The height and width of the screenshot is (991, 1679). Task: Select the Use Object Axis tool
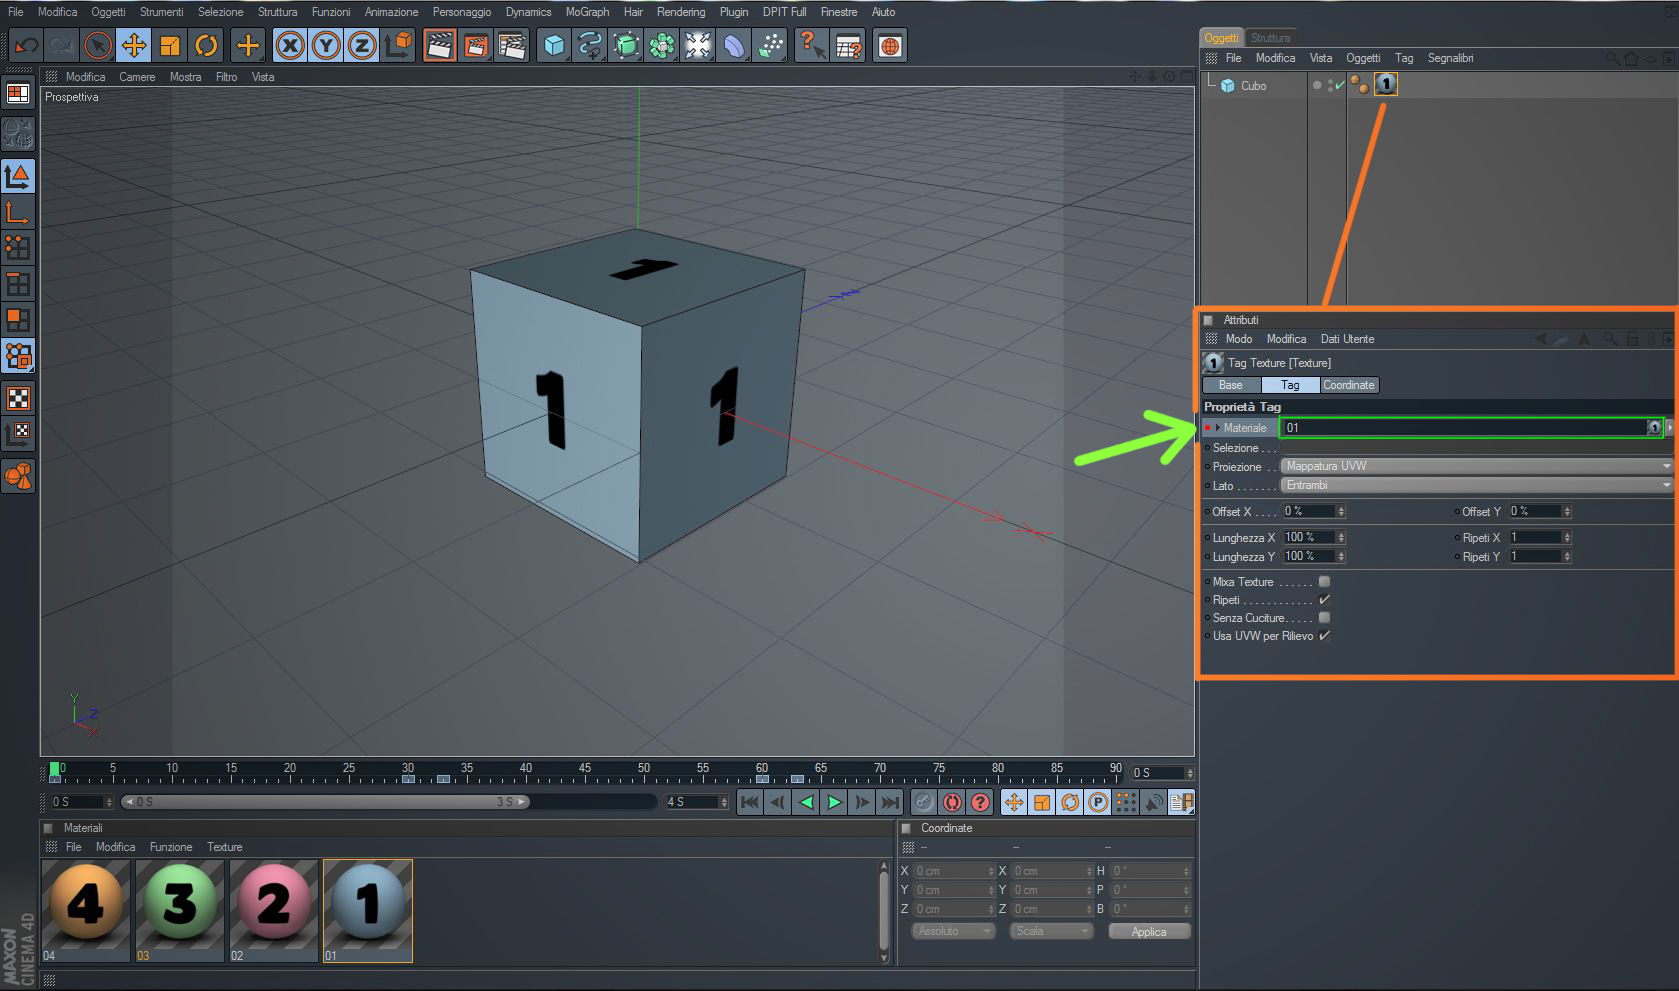point(18,212)
